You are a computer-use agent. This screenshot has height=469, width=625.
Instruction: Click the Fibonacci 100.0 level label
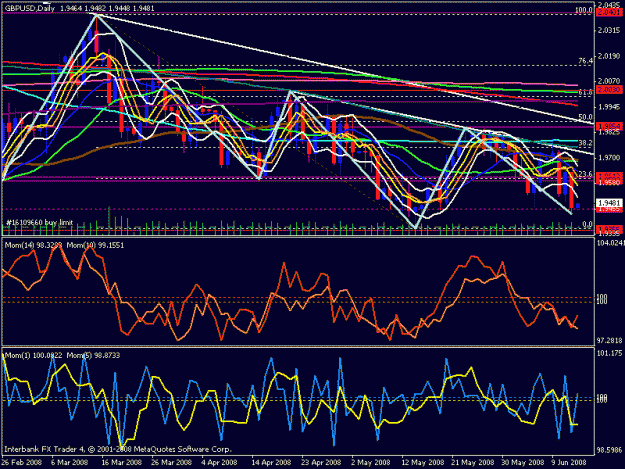pyautogui.click(x=584, y=10)
